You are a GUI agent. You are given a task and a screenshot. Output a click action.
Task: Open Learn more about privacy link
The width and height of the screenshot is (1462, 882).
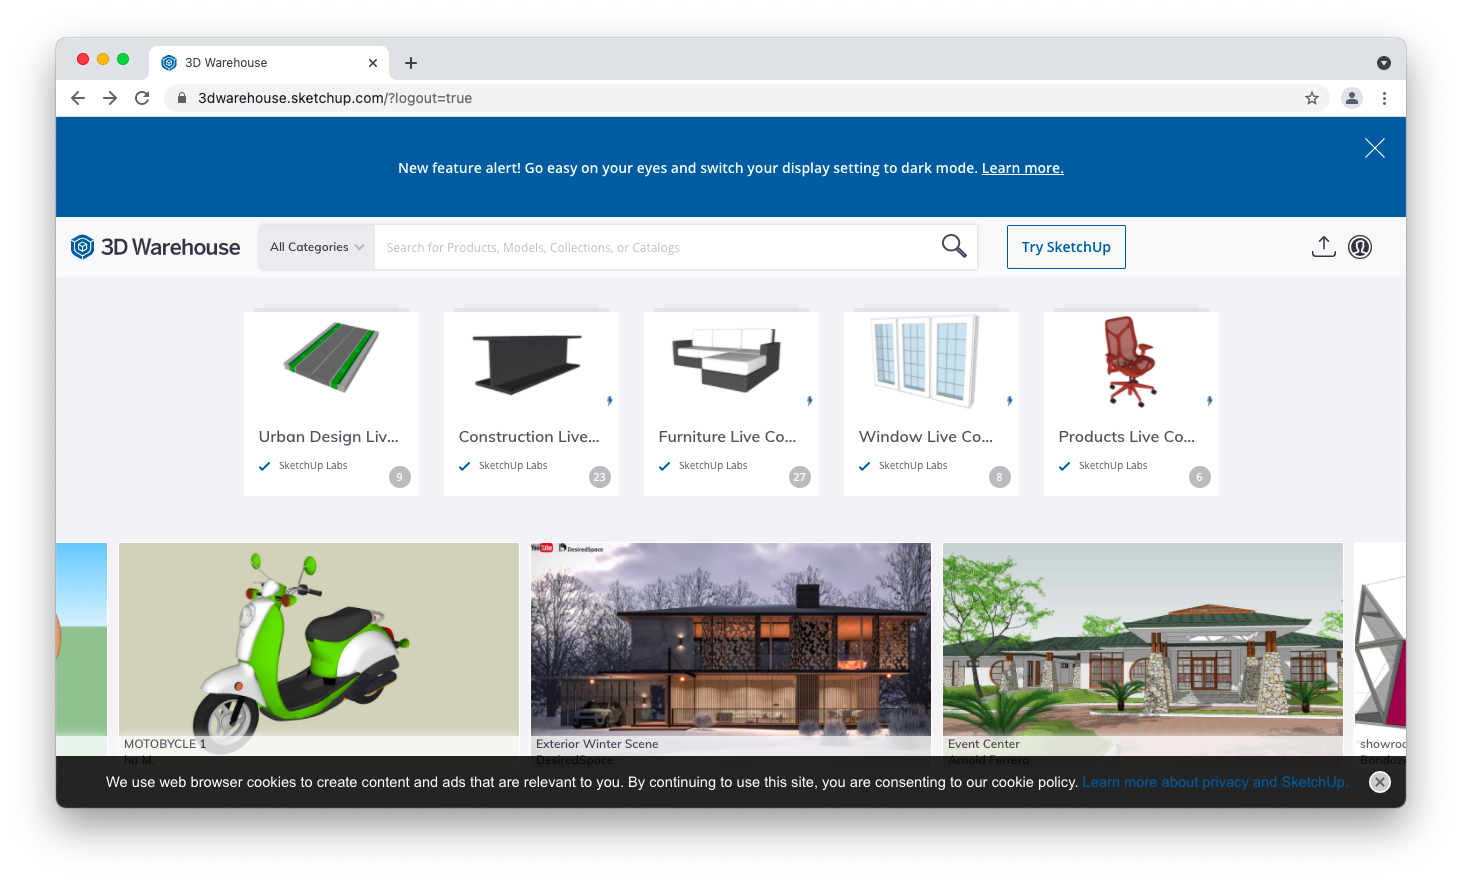coord(1215,782)
